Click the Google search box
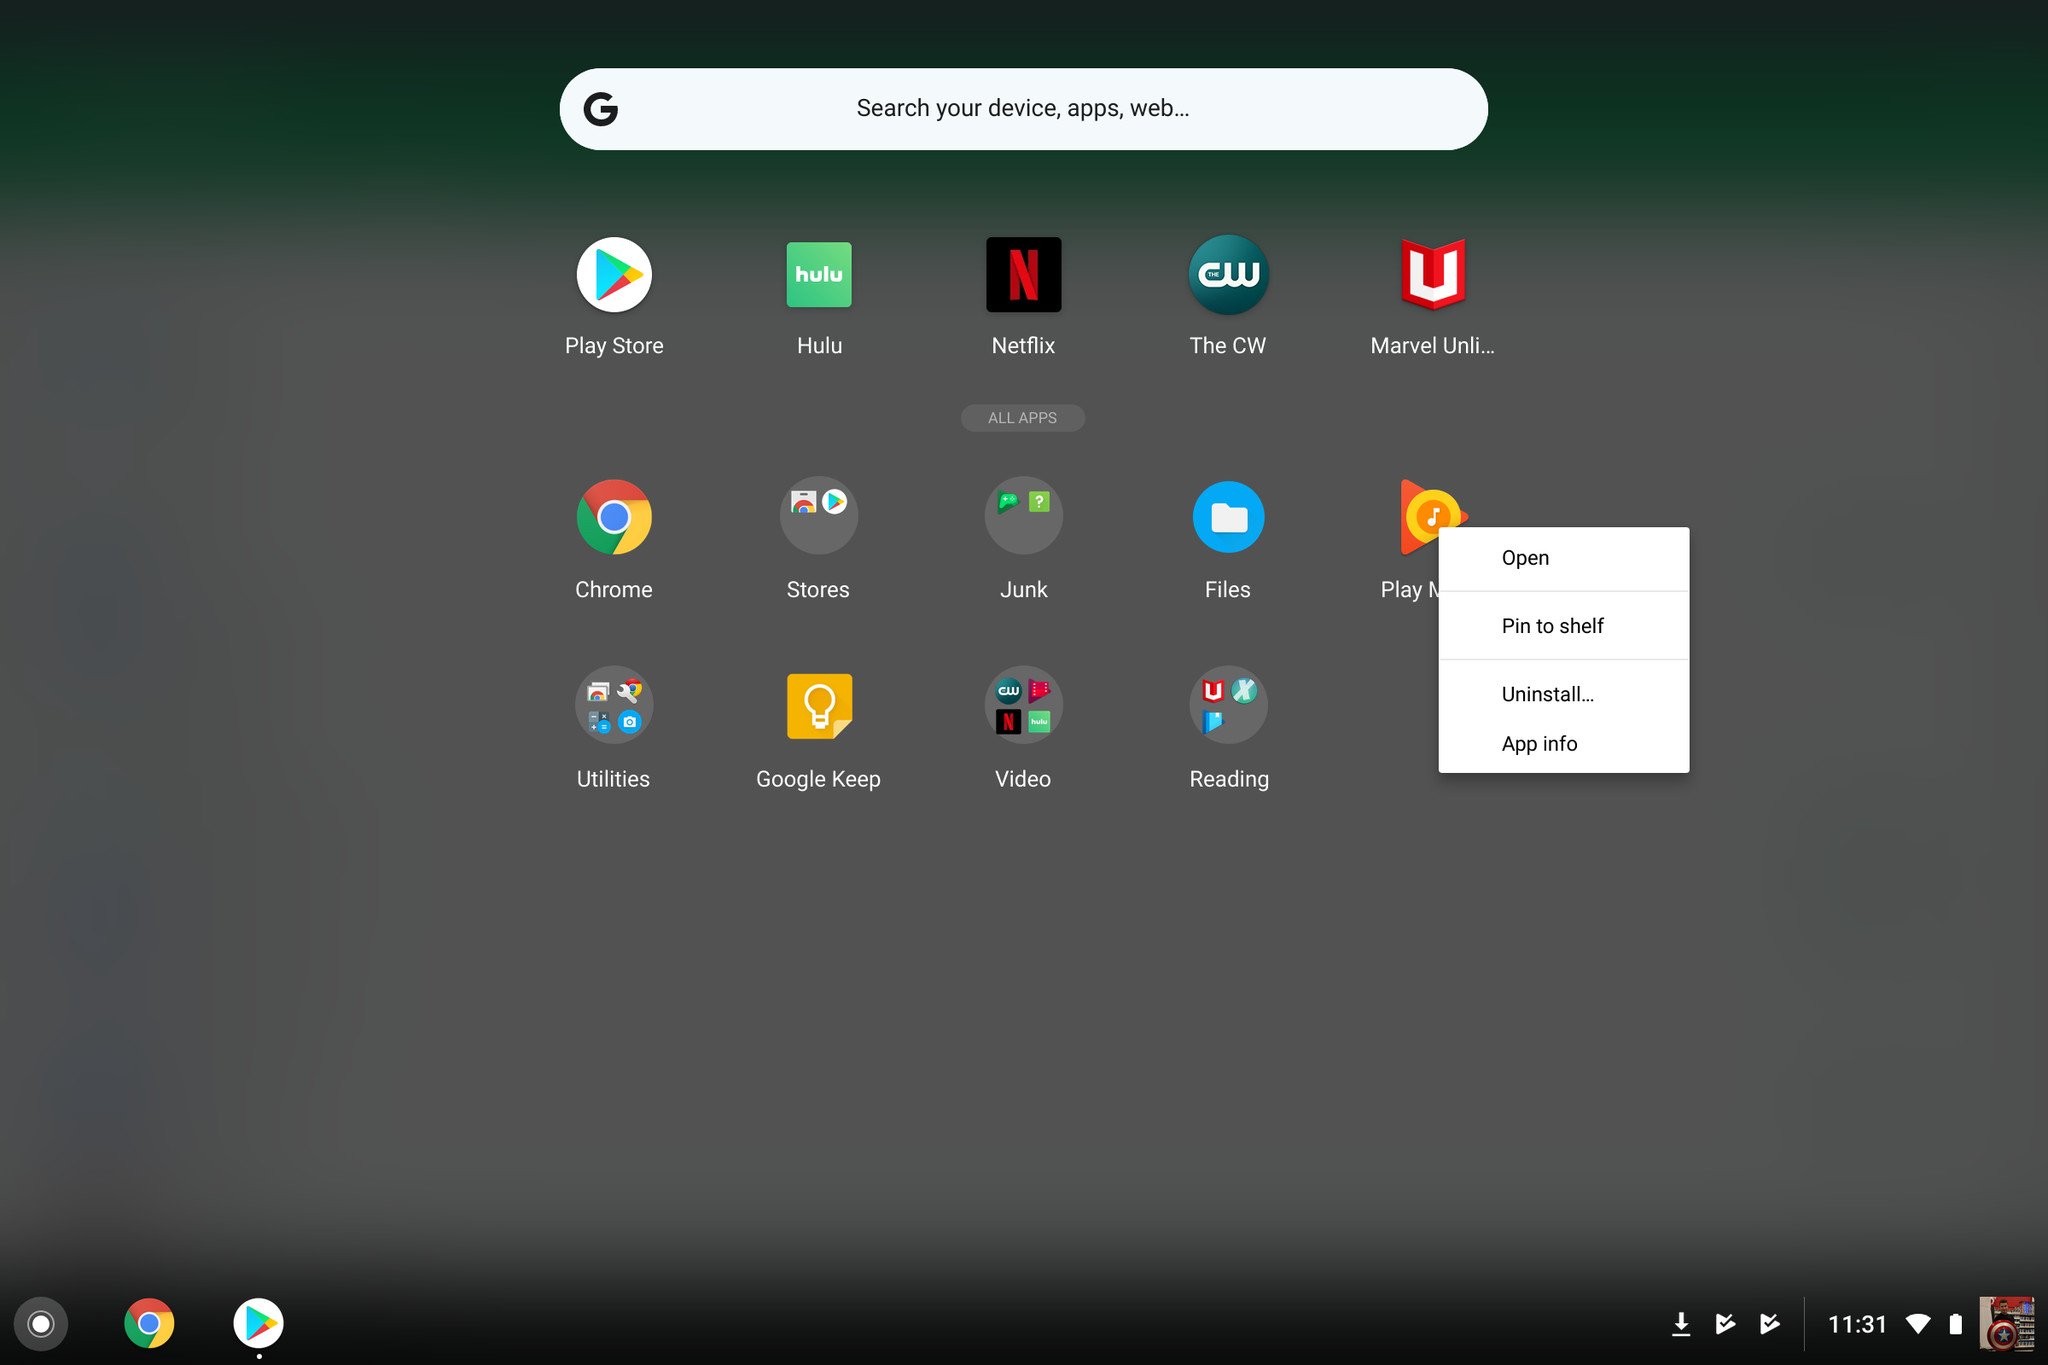2048x1365 pixels. click(1023, 109)
